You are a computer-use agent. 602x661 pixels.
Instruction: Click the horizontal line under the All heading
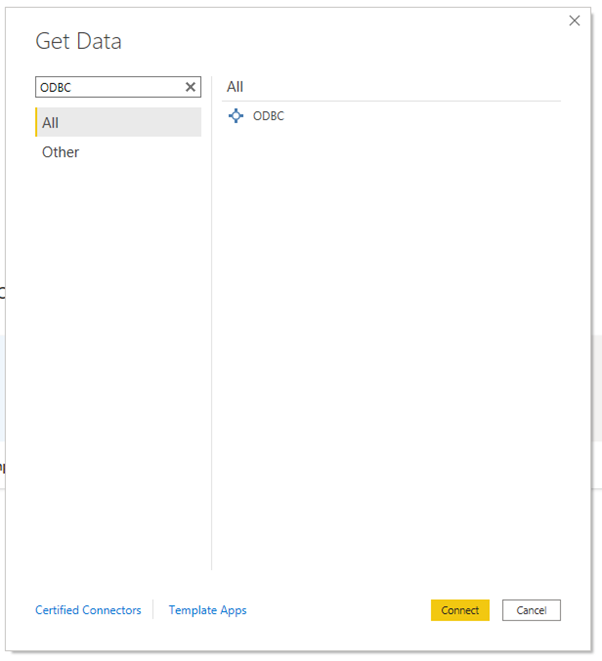(390, 101)
